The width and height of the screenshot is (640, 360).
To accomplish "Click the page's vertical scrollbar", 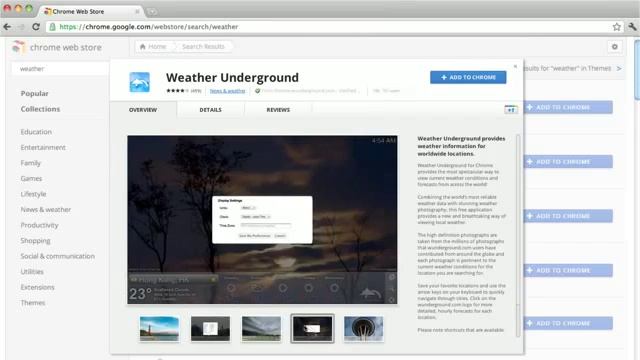I will click(x=637, y=69).
